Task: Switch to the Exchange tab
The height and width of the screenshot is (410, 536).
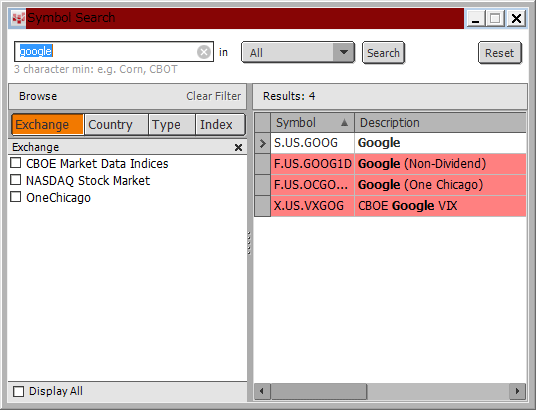Action: [x=48, y=124]
